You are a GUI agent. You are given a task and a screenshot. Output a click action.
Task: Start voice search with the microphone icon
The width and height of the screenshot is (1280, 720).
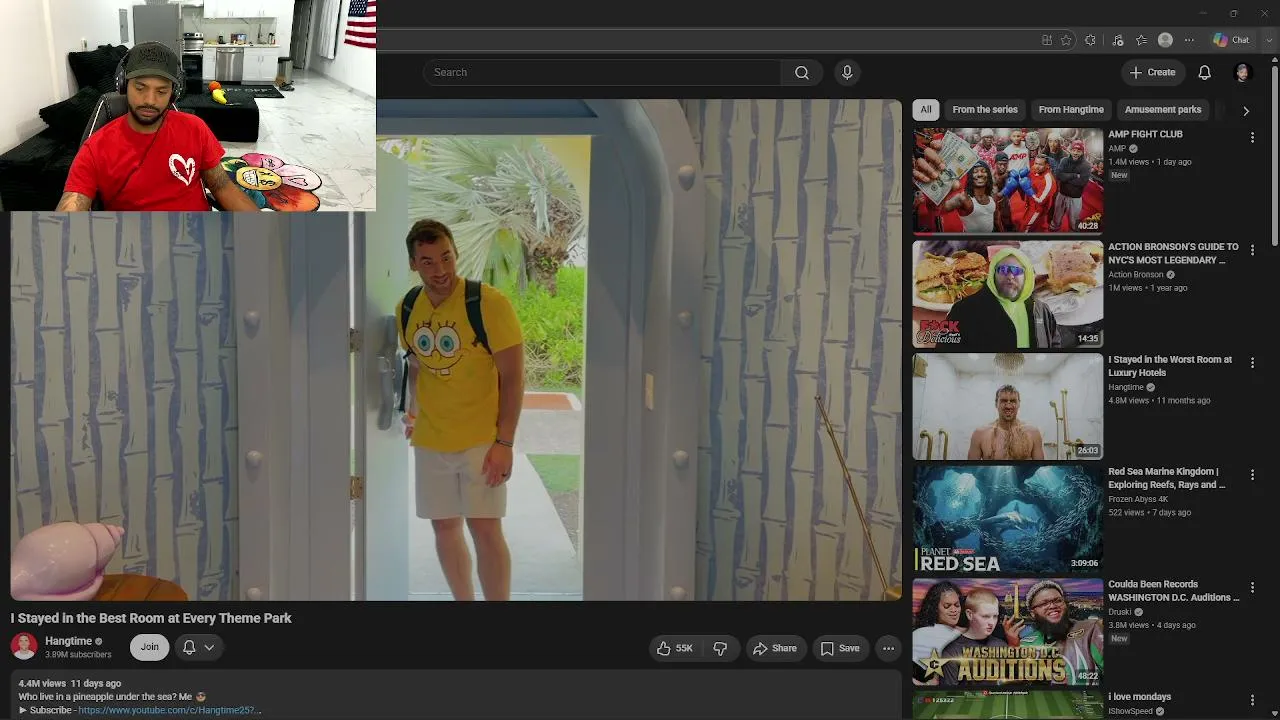[847, 72]
